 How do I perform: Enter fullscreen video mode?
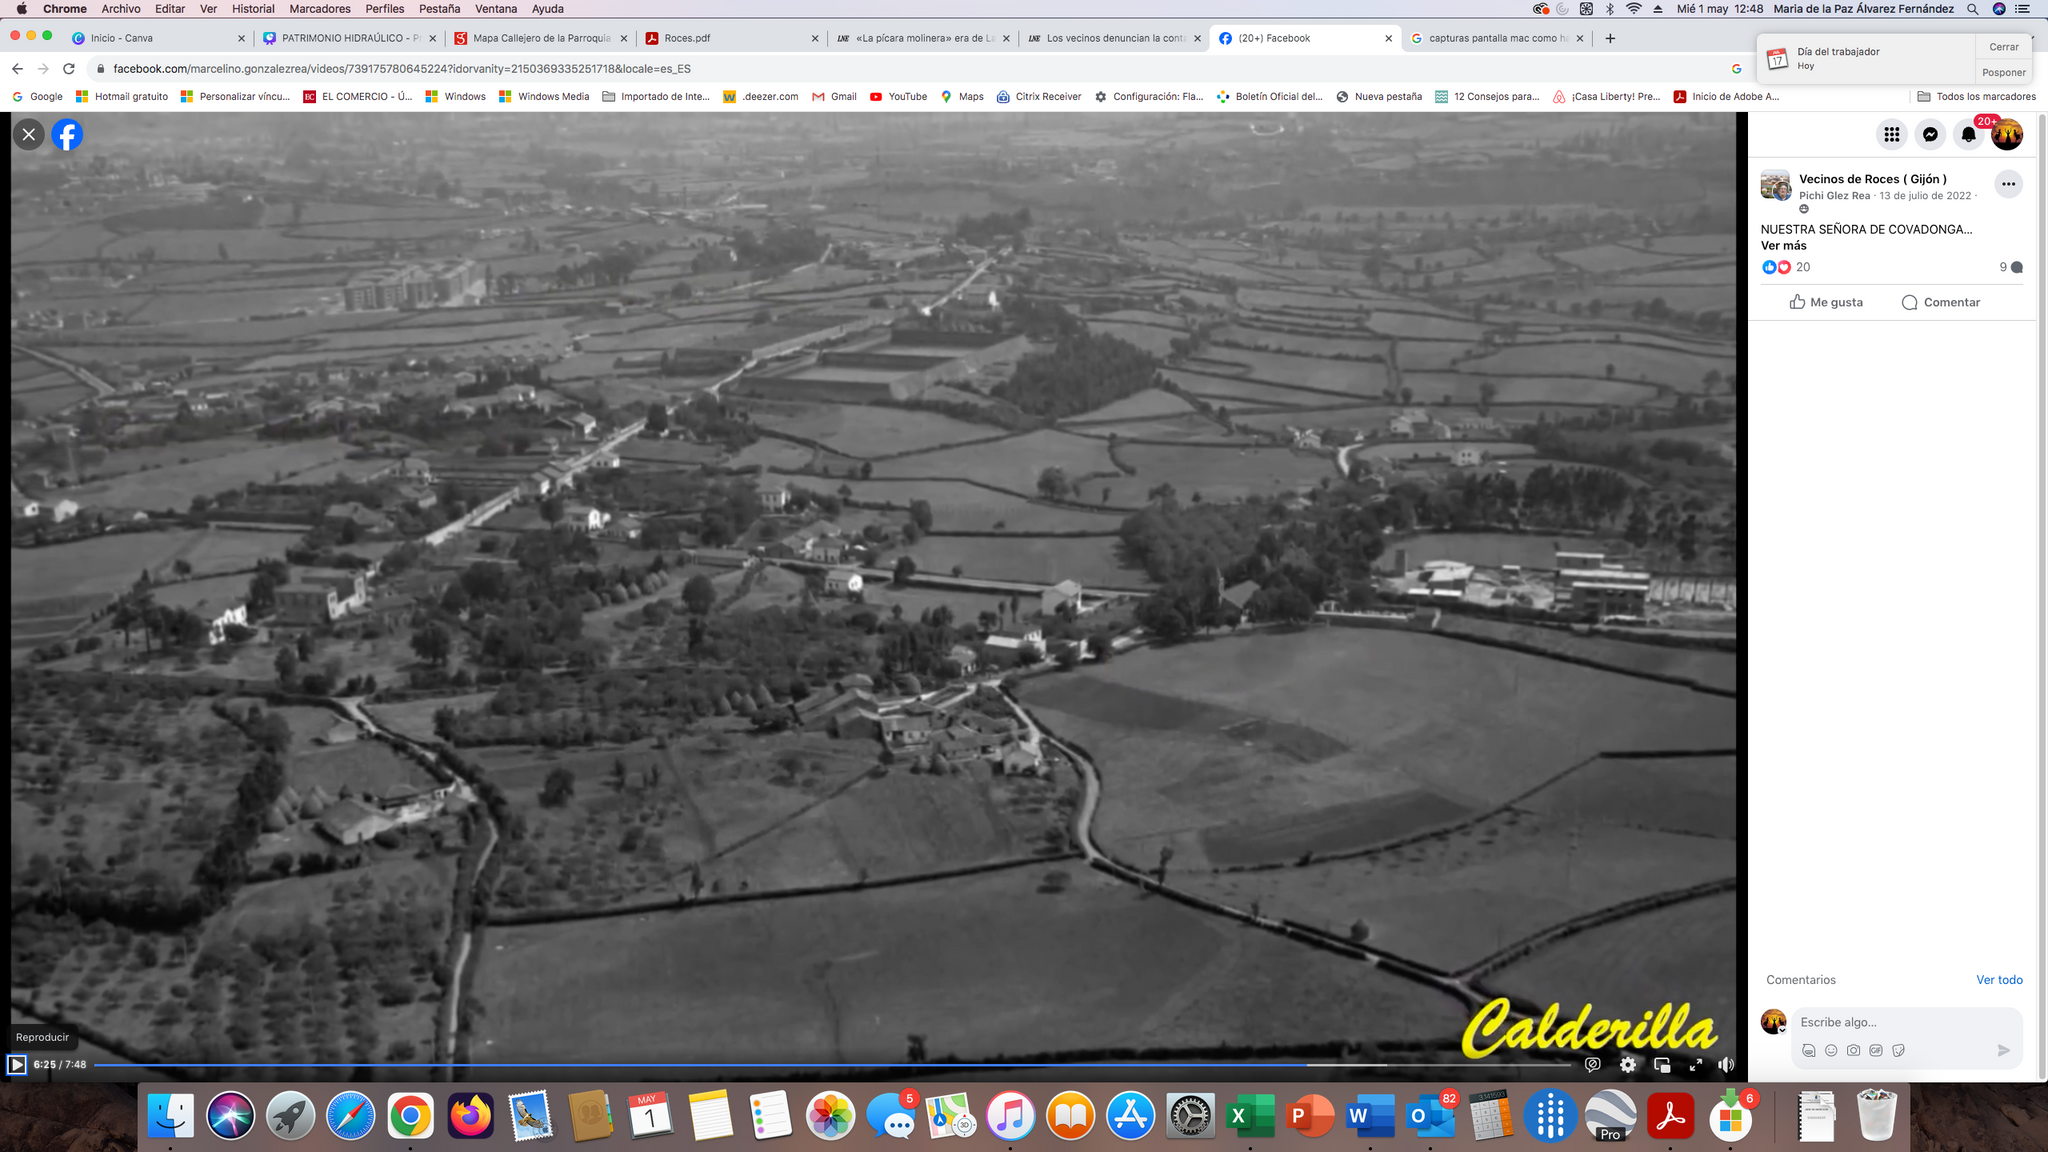[x=1696, y=1065]
